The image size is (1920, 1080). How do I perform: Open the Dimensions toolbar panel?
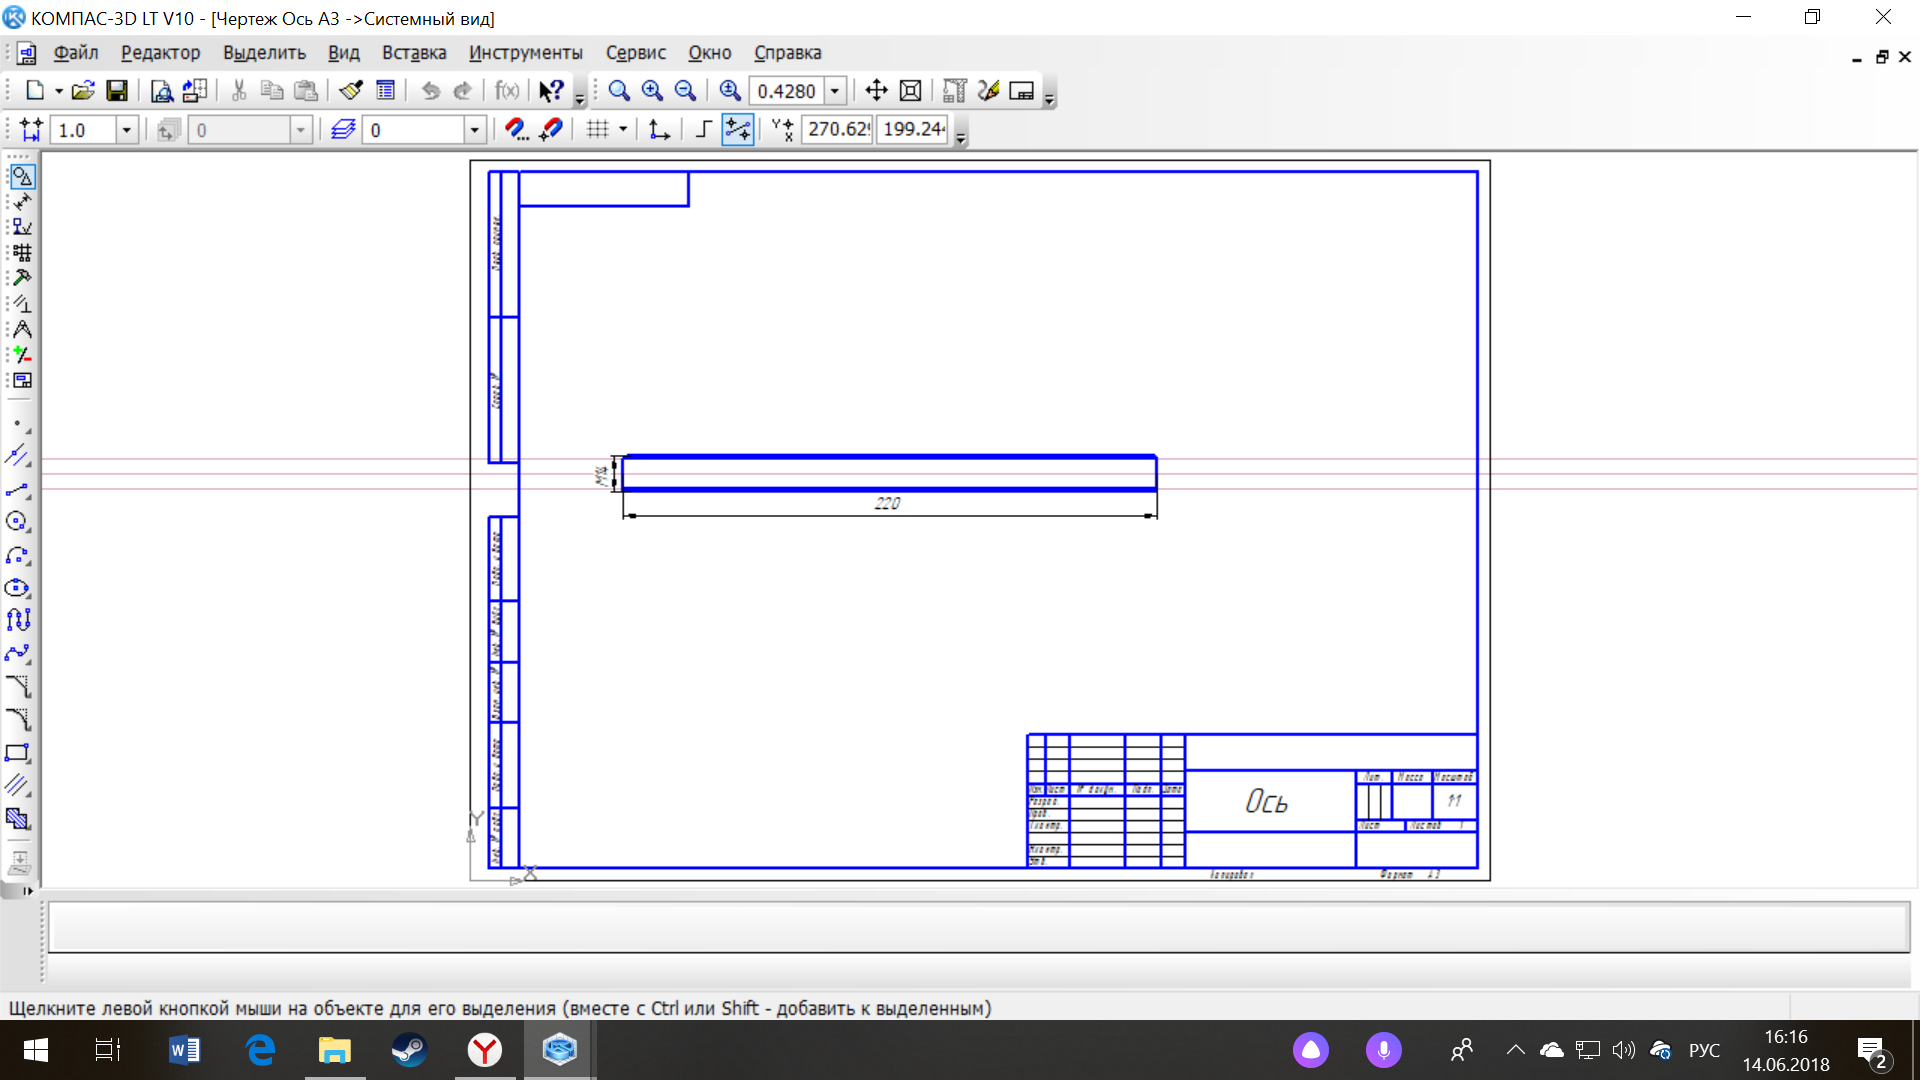22,202
